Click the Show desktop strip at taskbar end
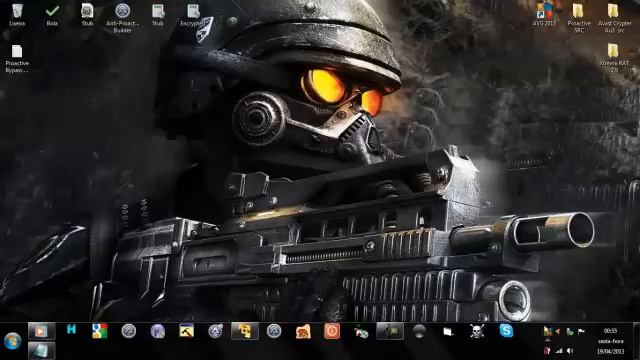The height and width of the screenshot is (360, 640). (636, 341)
